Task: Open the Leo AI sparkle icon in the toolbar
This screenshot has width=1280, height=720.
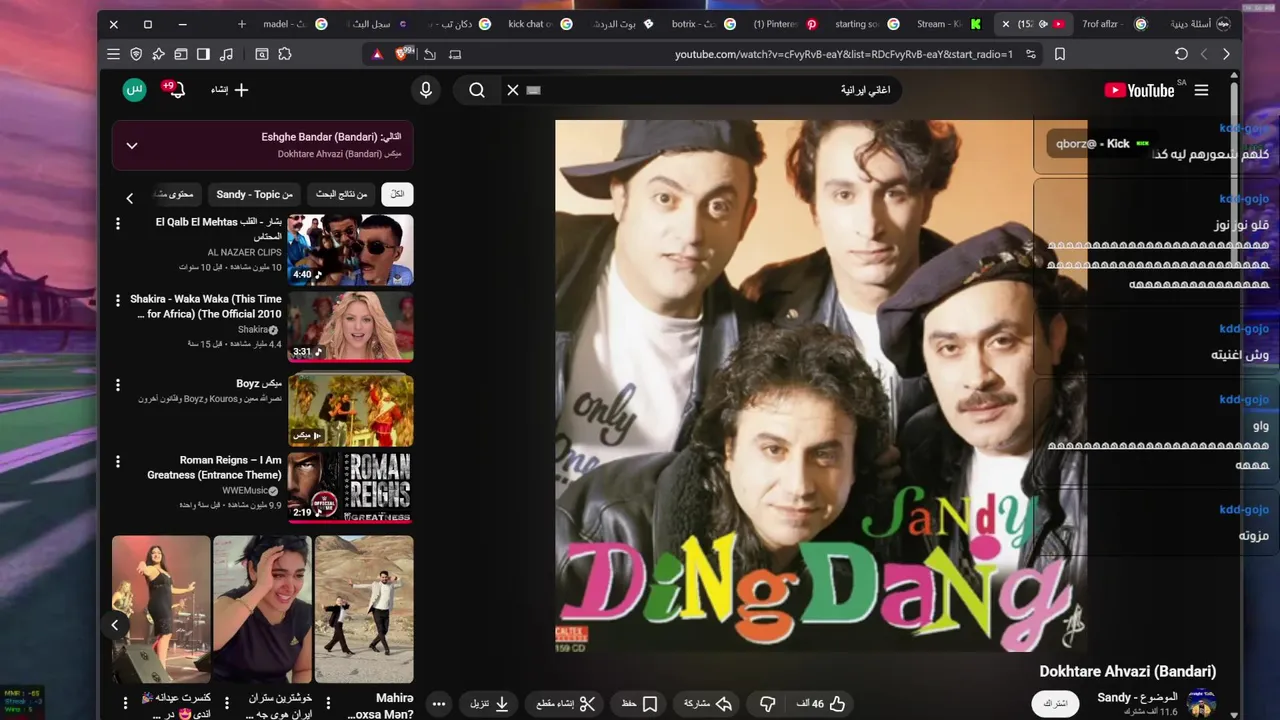Action: click(158, 54)
